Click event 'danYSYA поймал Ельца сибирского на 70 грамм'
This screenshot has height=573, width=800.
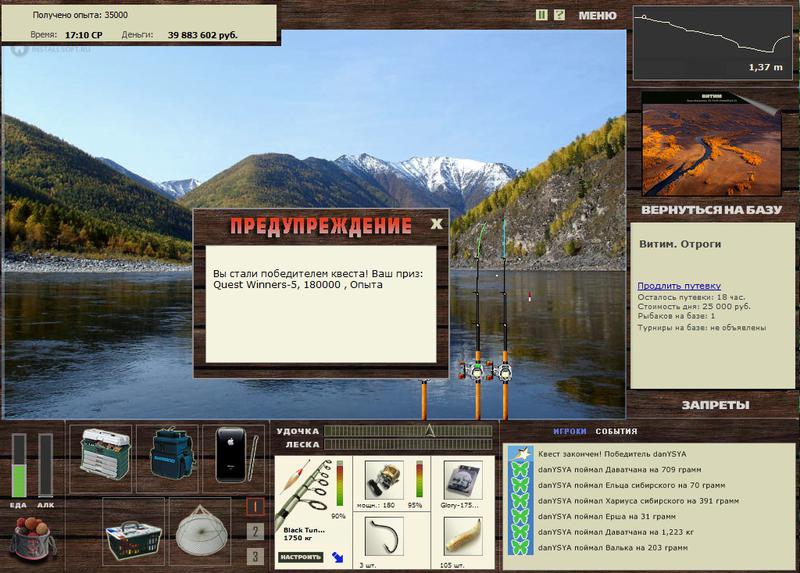631,485
